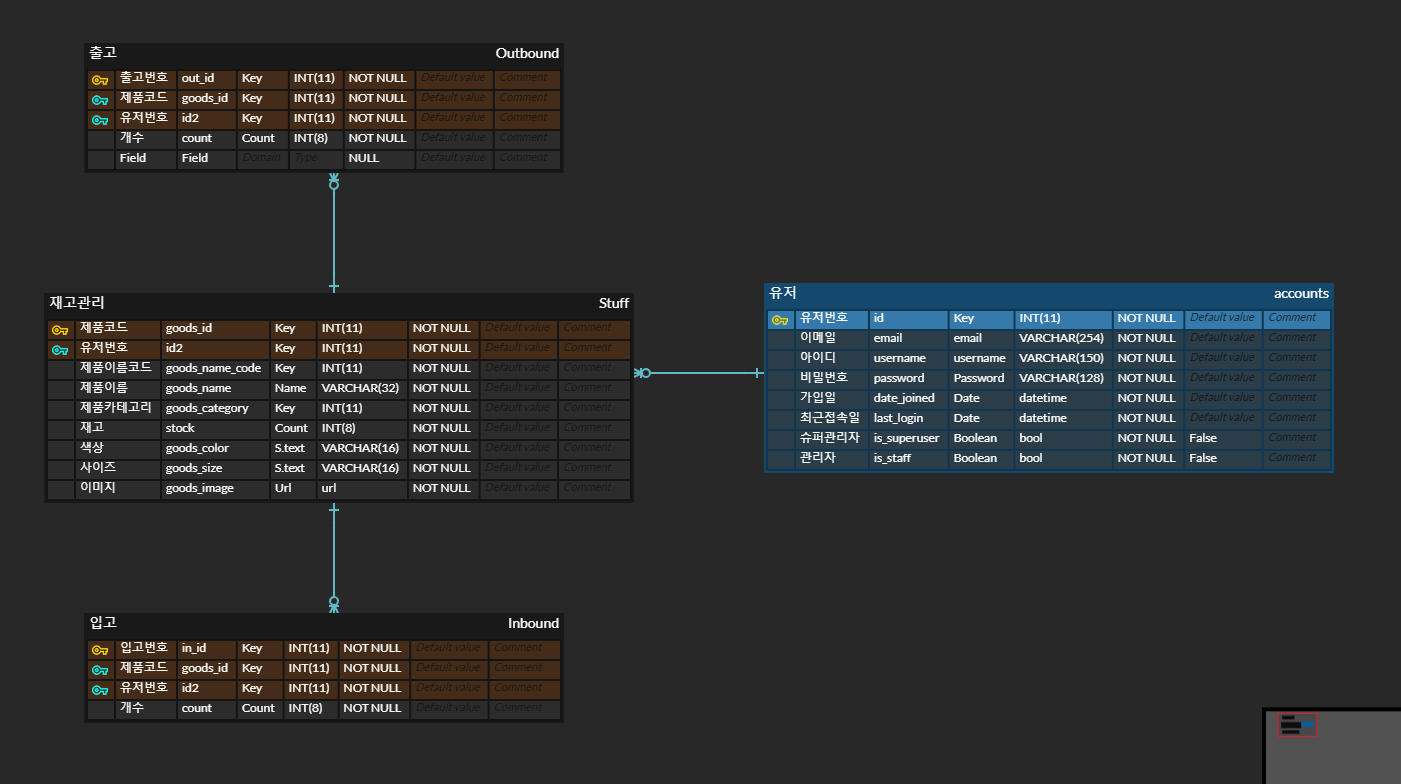Click the goods_name_code field in Stuff

click(x=215, y=368)
